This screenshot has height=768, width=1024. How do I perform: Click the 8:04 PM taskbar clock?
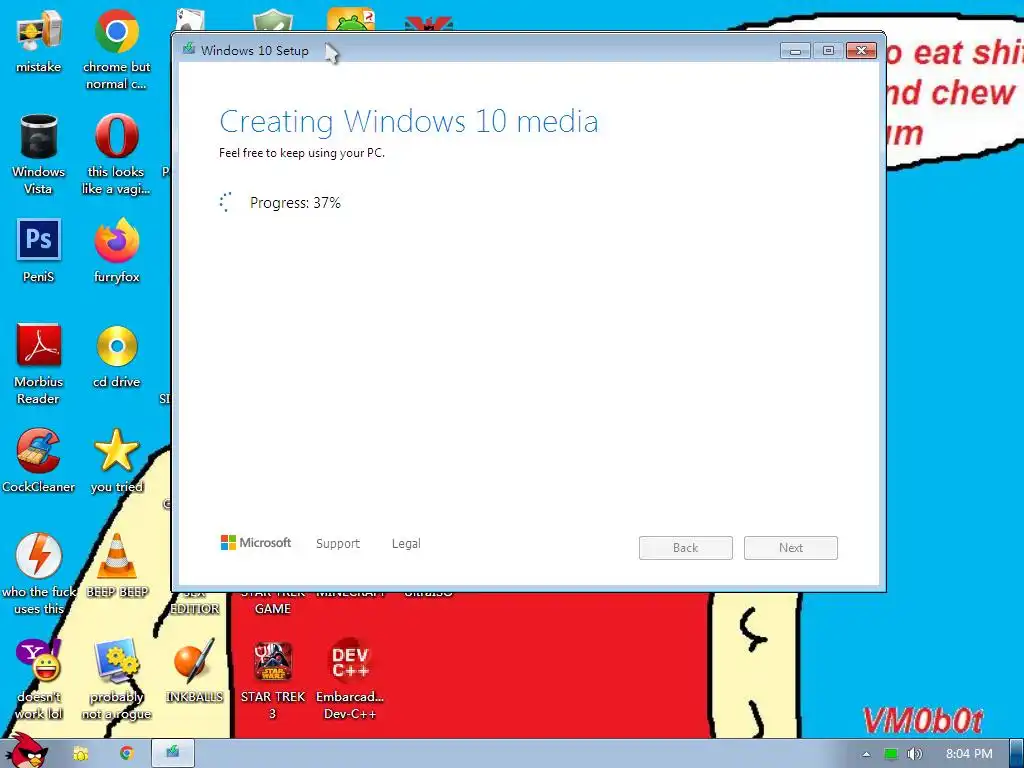click(969, 754)
